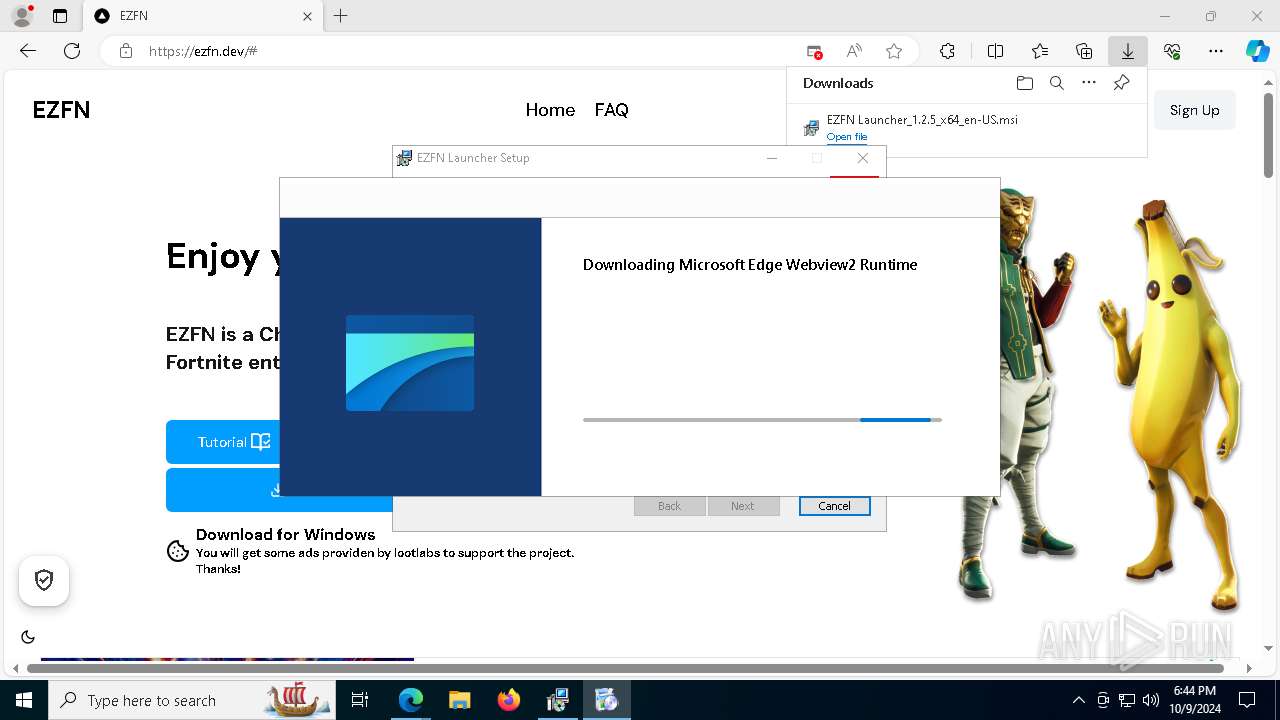View site information lock icon

(x=125, y=51)
